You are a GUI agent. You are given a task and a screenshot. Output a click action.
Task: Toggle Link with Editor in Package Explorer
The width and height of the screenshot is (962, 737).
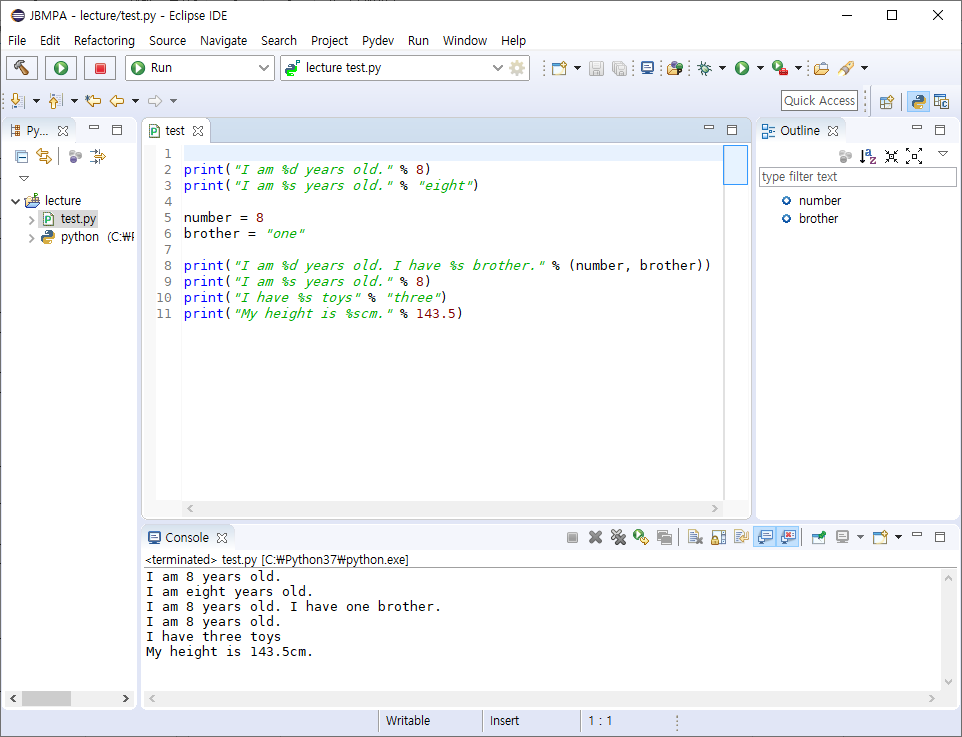pos(44,156)
